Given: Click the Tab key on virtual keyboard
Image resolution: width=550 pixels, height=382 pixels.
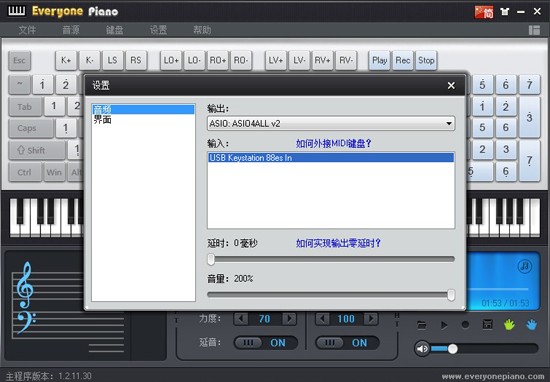Looking at the screenshot, I should point(25,107).
